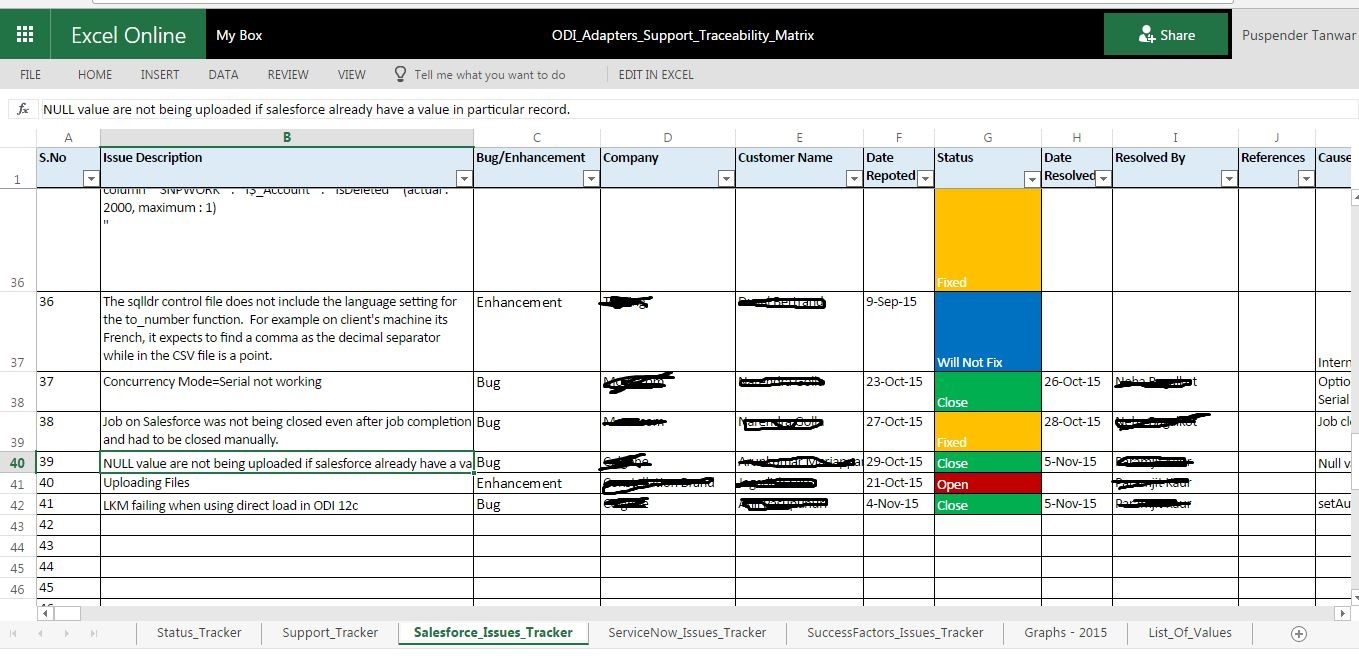Open the app launcher grid icon

click(25, 34)
